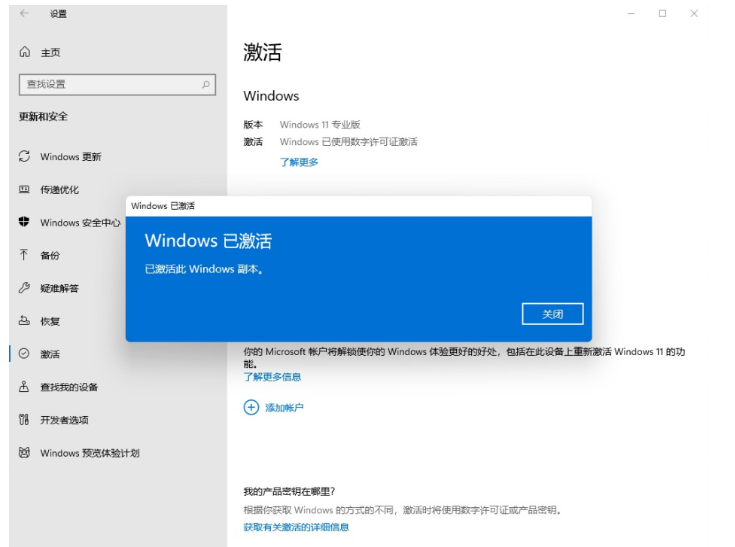Click 获取有关激活的详细信息 link
This screenshot has width=735, height=547.
click(x=296, y=527)
